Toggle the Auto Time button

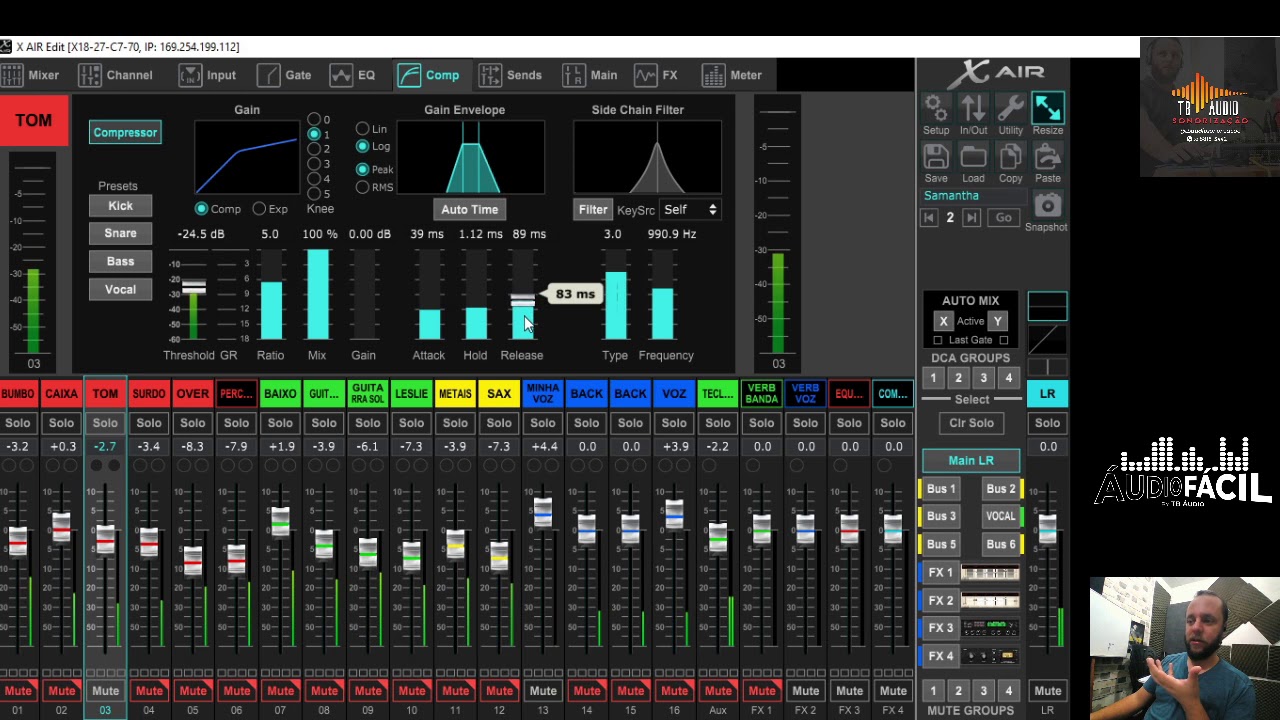point(469,210)
